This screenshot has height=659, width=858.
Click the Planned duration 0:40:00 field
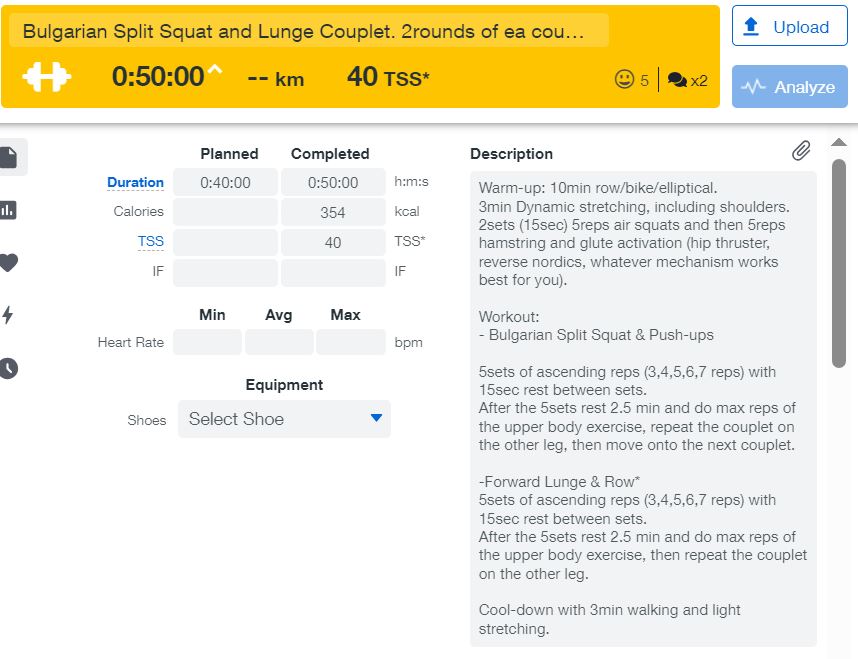click(x=225, y=183)
